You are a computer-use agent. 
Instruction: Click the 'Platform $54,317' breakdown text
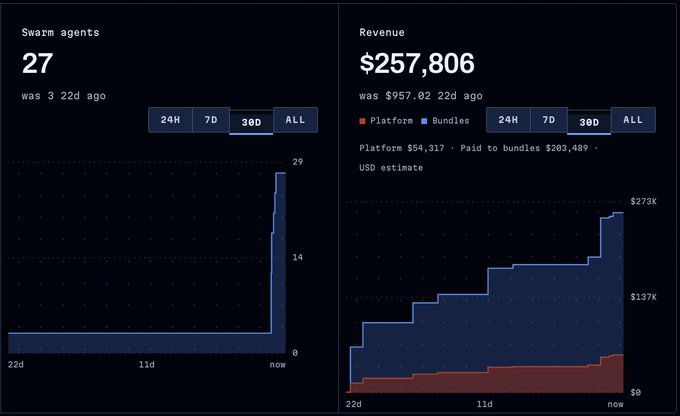click(x=402, y=148)
